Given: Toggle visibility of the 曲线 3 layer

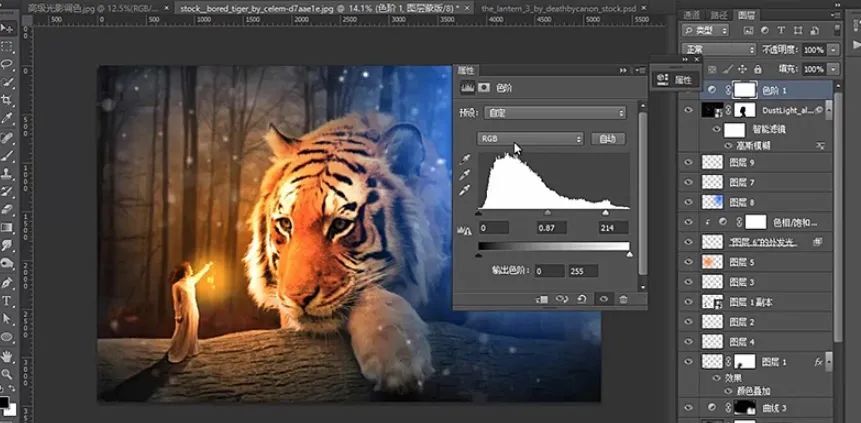Looking at the screenshot, I should (x=688, y=407).
